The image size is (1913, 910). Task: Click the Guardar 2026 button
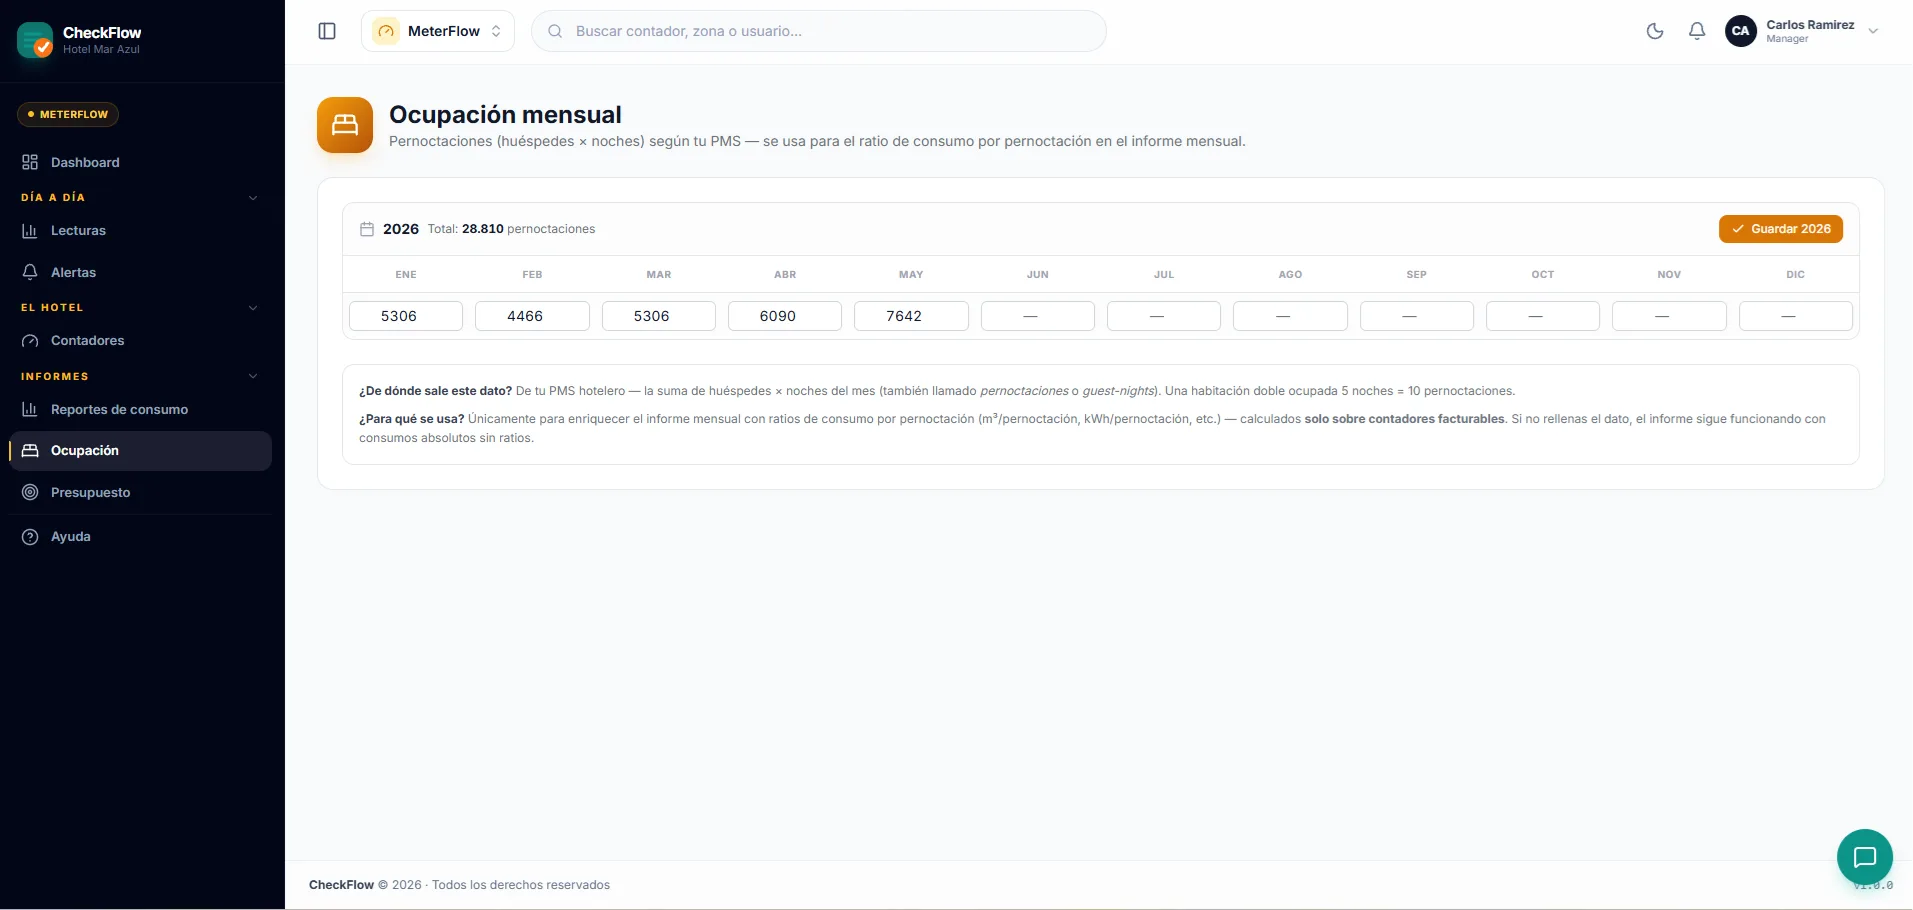[1781, 229]
